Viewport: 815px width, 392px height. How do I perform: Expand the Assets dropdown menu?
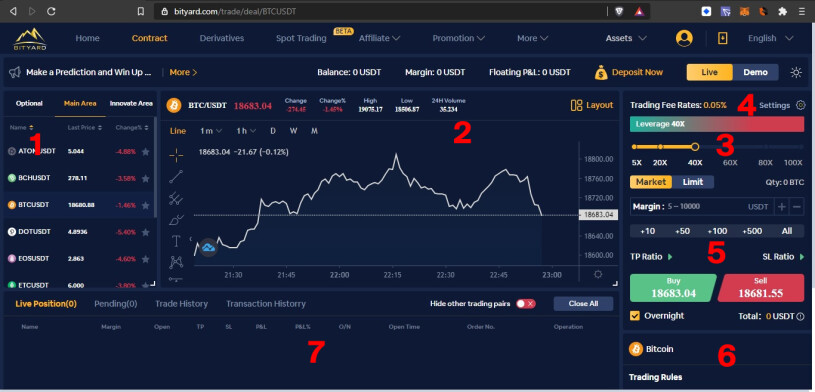tap(626, 38)
